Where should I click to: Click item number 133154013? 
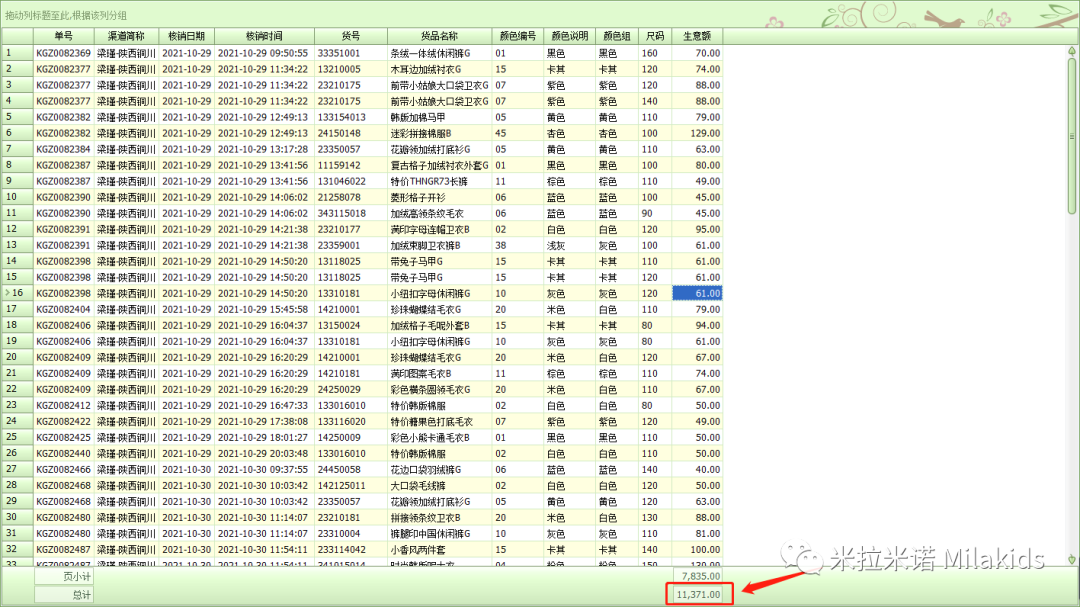(351, 117)
